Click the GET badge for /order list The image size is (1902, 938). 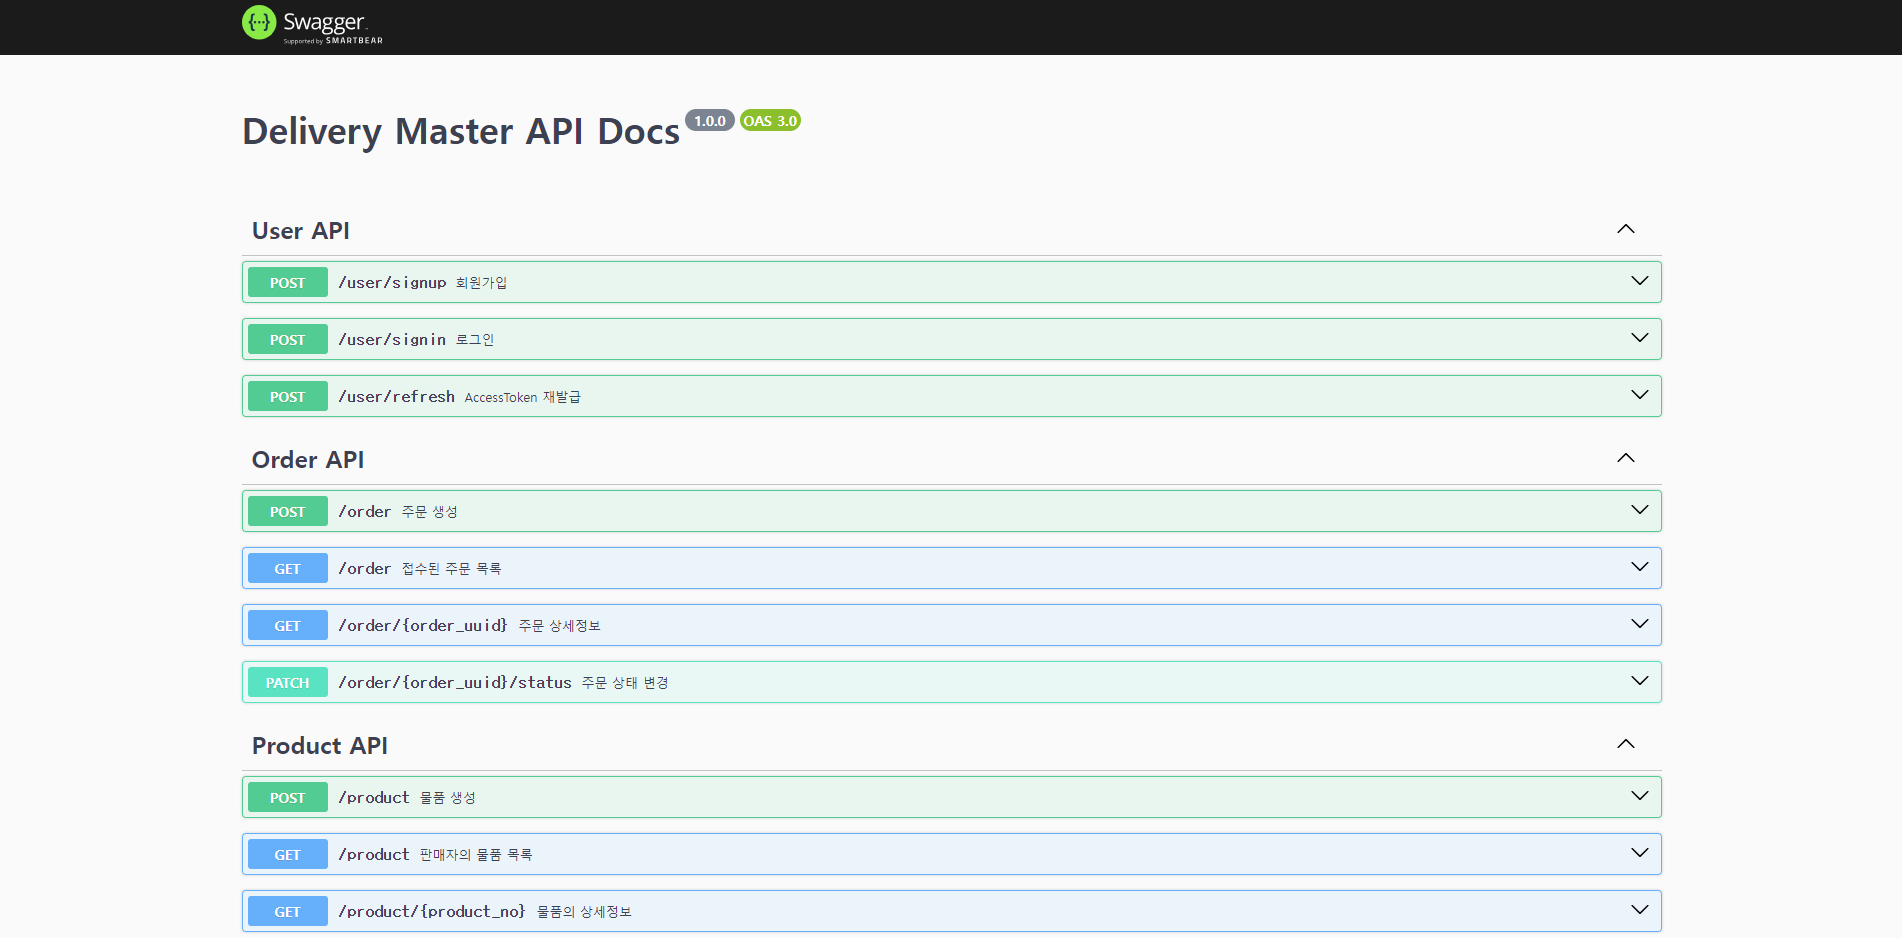(x=287, y=568)
